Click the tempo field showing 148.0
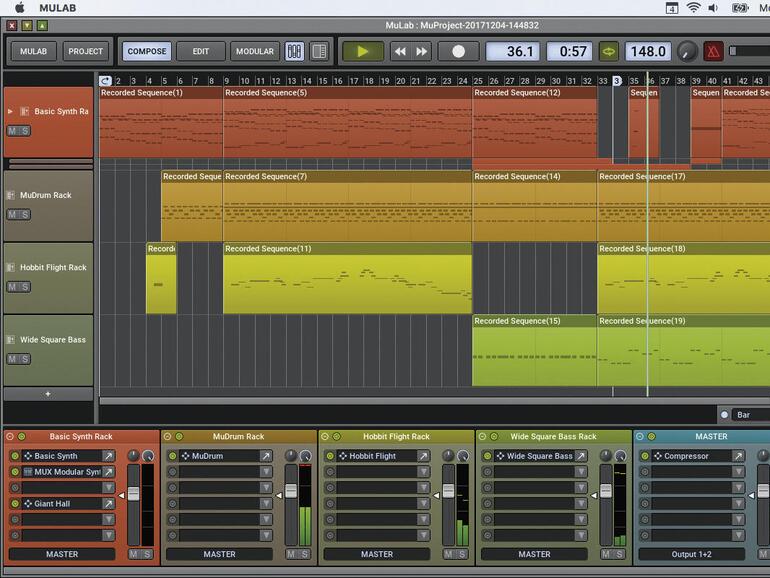770x578 pixels. tap(647, 51)
